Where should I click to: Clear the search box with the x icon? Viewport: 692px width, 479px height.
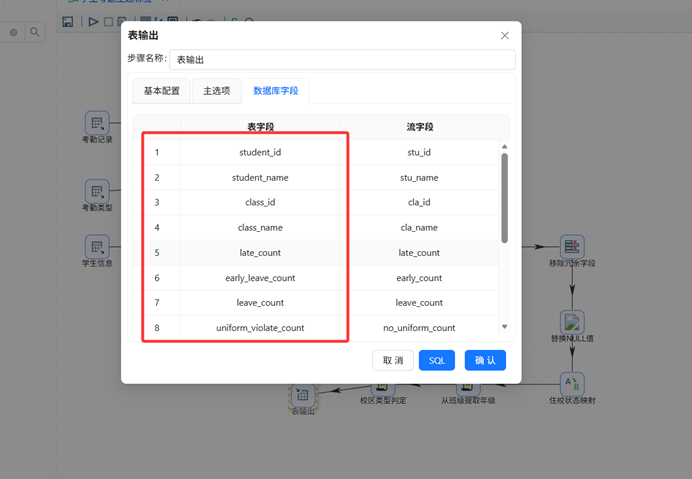coord(14,33)
